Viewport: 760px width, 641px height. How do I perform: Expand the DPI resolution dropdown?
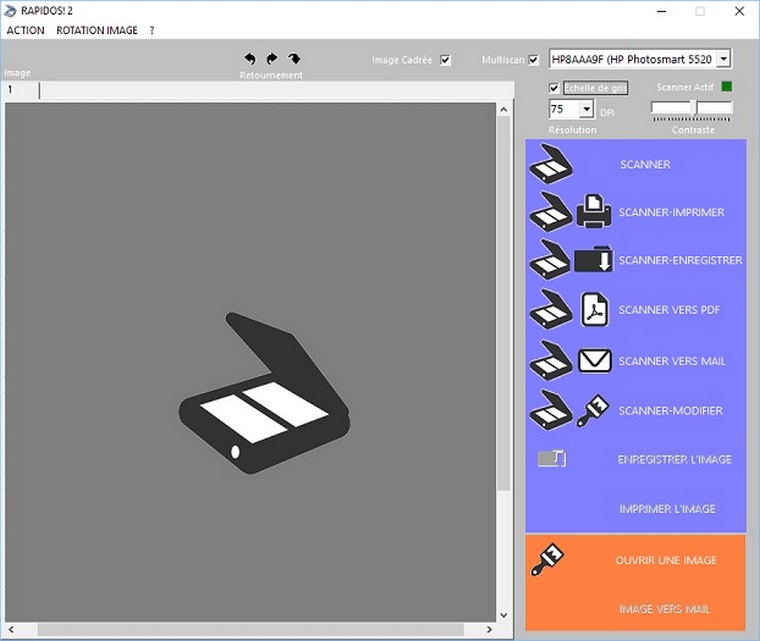tap(586, 109)
